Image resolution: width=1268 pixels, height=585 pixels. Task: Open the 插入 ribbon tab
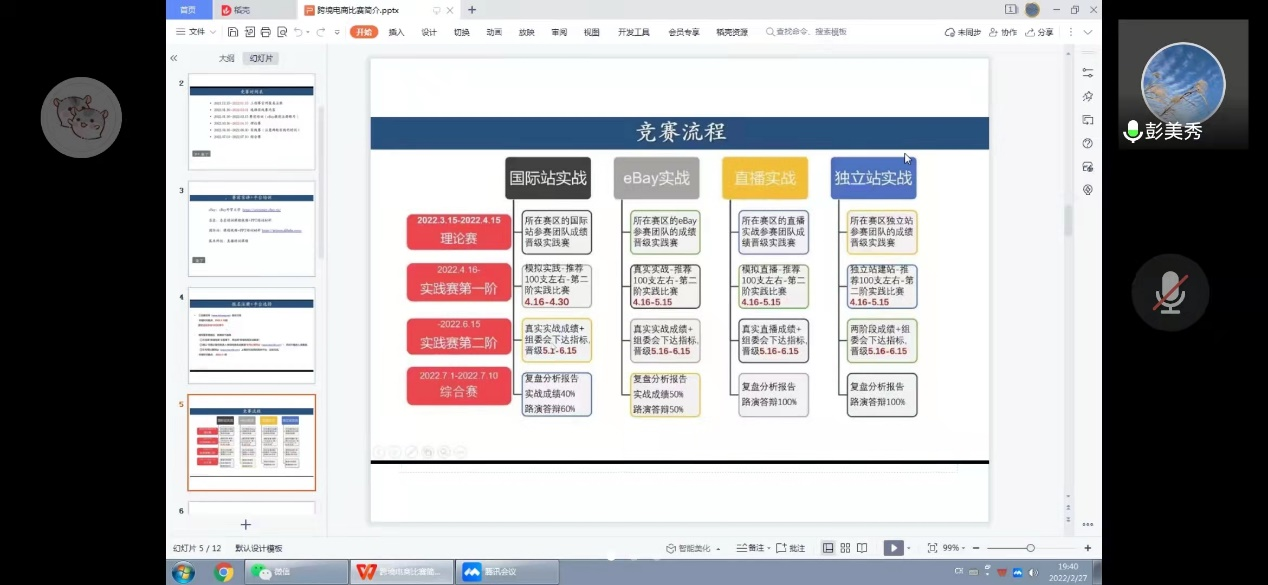point(396,32)
